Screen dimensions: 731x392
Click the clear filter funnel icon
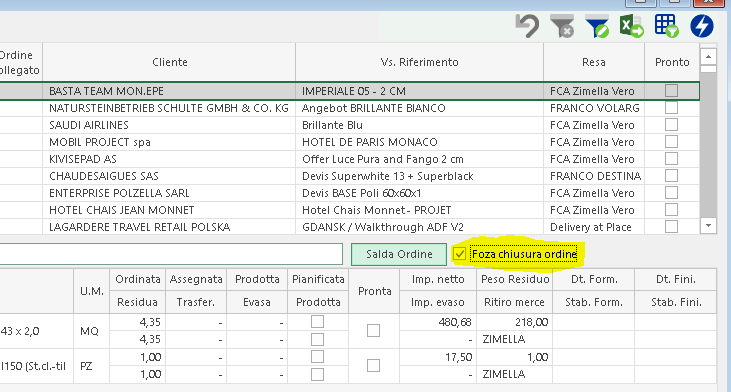[x=562, y=26]
